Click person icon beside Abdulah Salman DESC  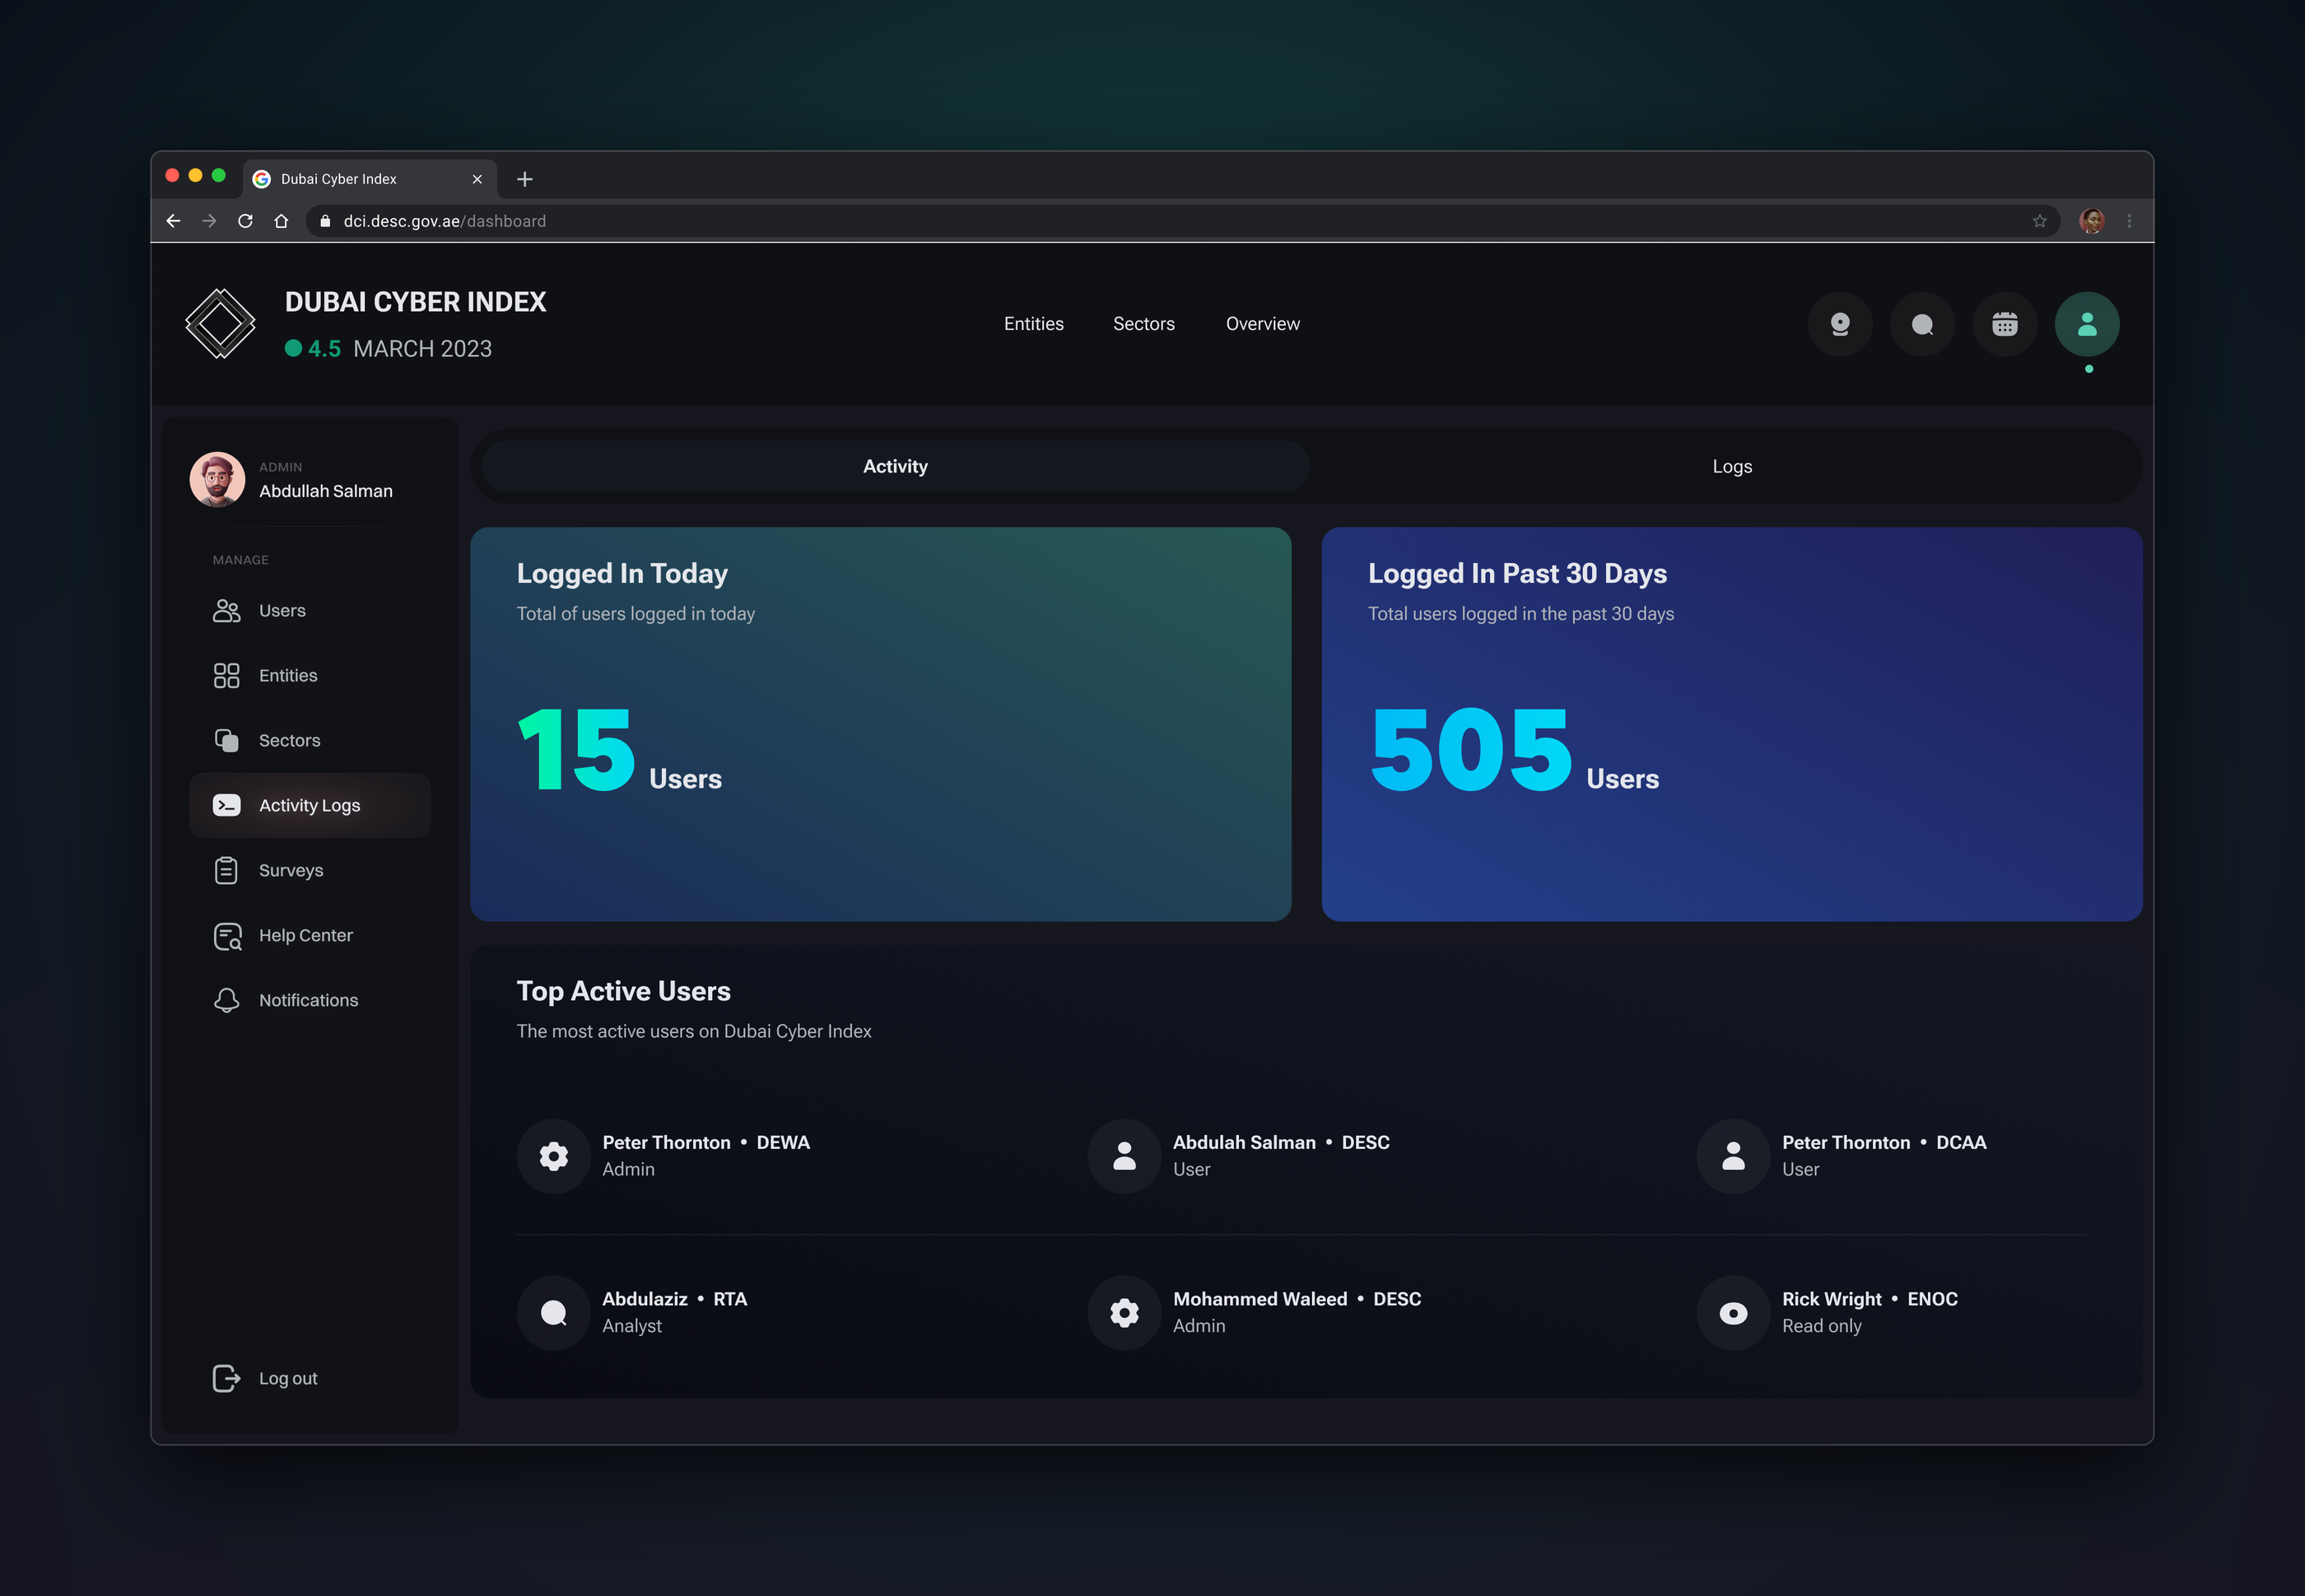click(x=1125, y=1156)
